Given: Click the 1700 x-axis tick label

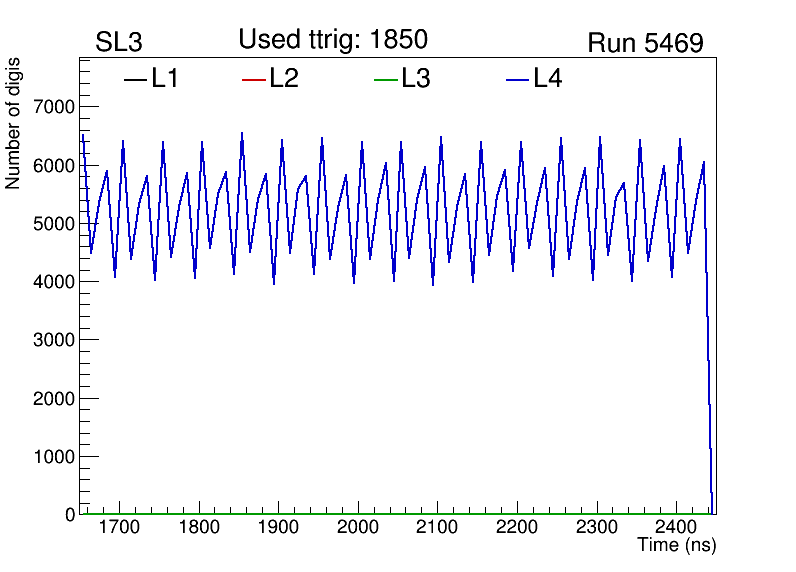Looking at the screenshot, I should point(119,528).
